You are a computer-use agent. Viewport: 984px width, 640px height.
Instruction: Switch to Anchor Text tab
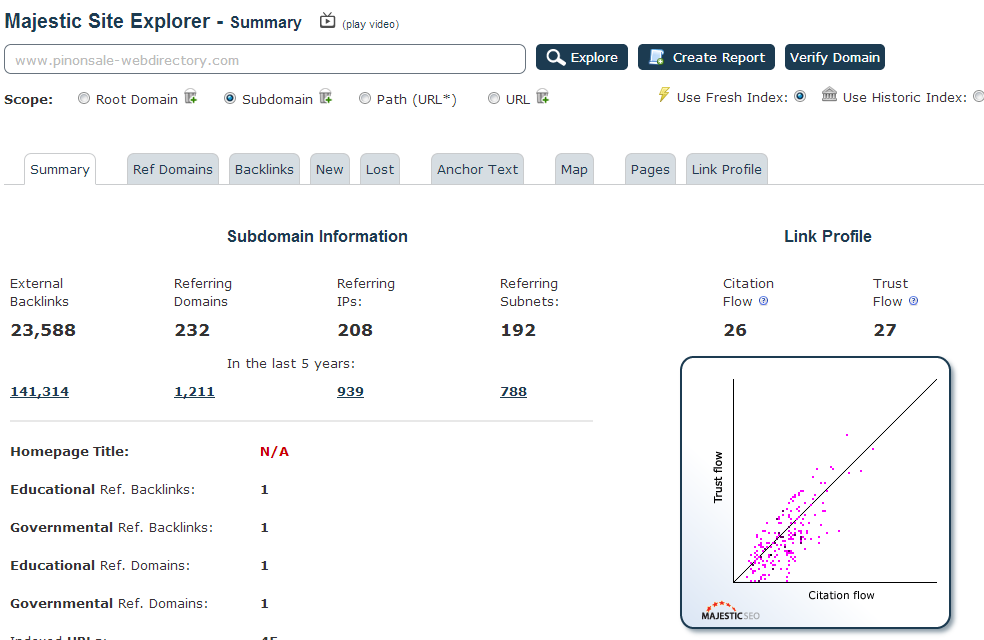click(x=478, y=169)
